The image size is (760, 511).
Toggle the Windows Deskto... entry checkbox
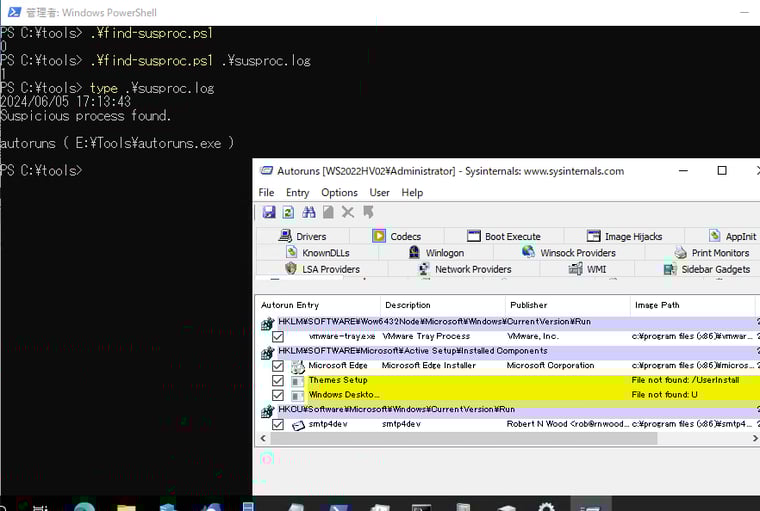tap(278, 395)
